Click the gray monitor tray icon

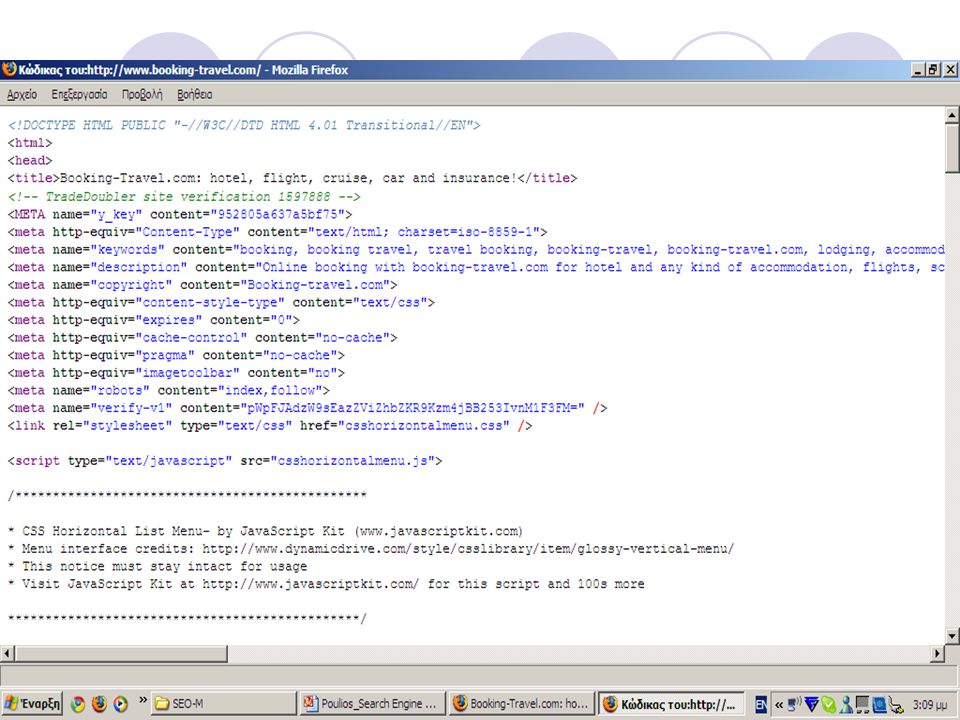pyautogui.click(x=862, y=705)
